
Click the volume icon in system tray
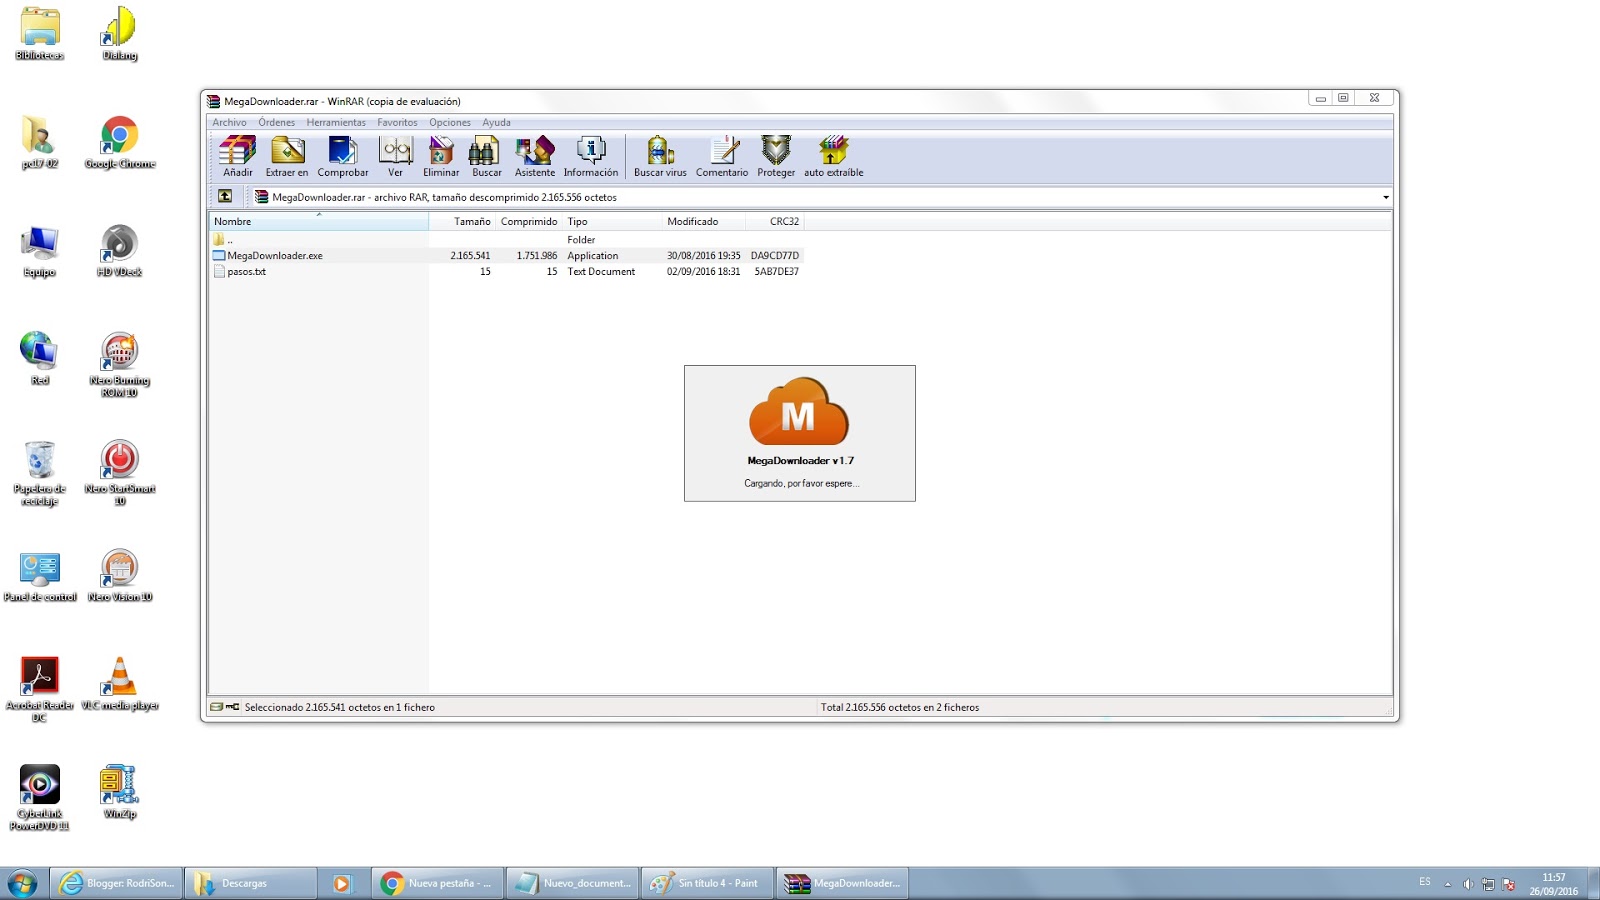tap(1468, 884)
